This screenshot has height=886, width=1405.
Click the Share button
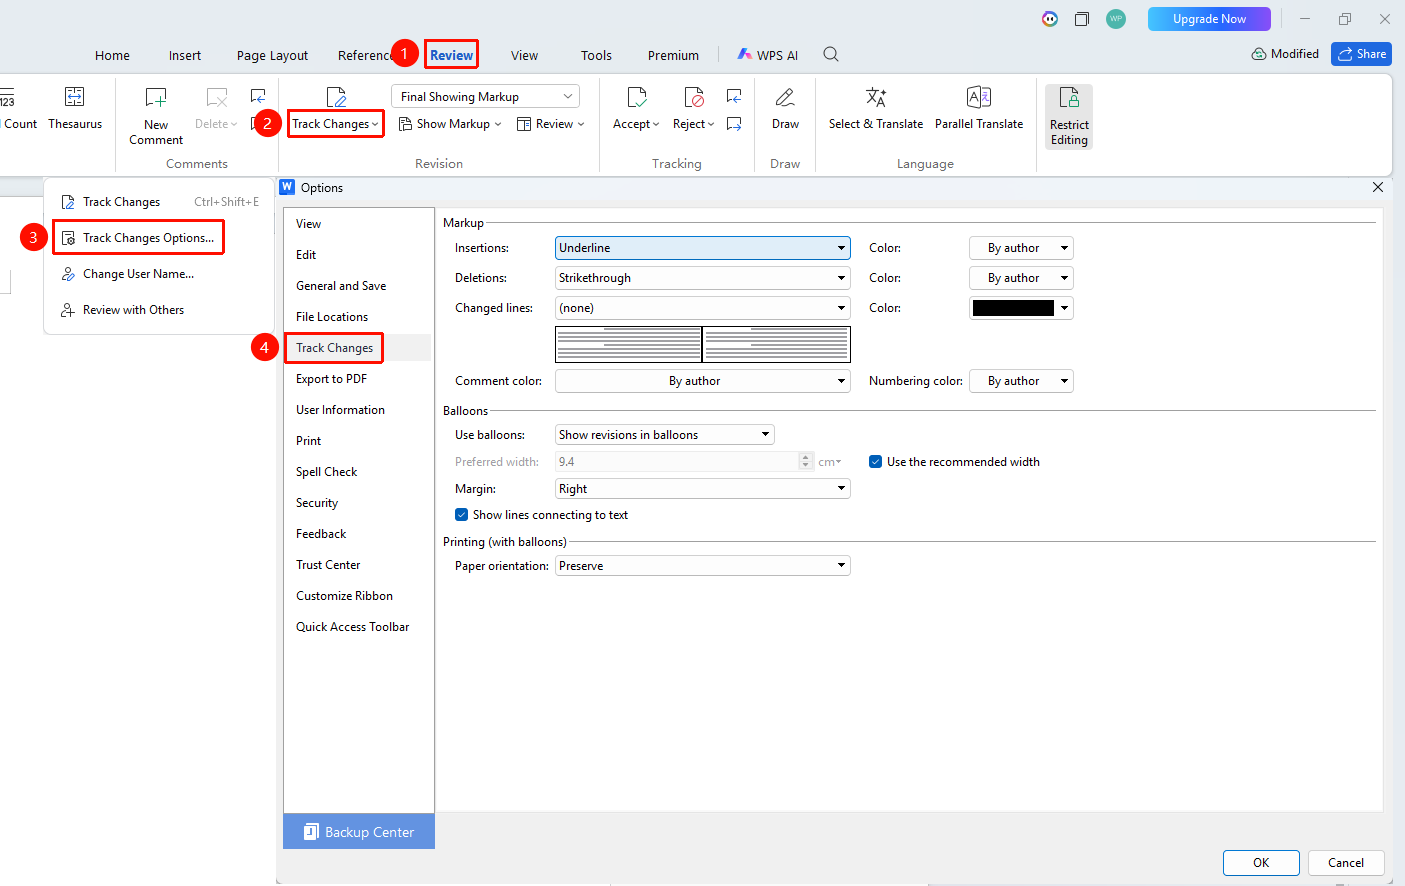click(1361, 54)
